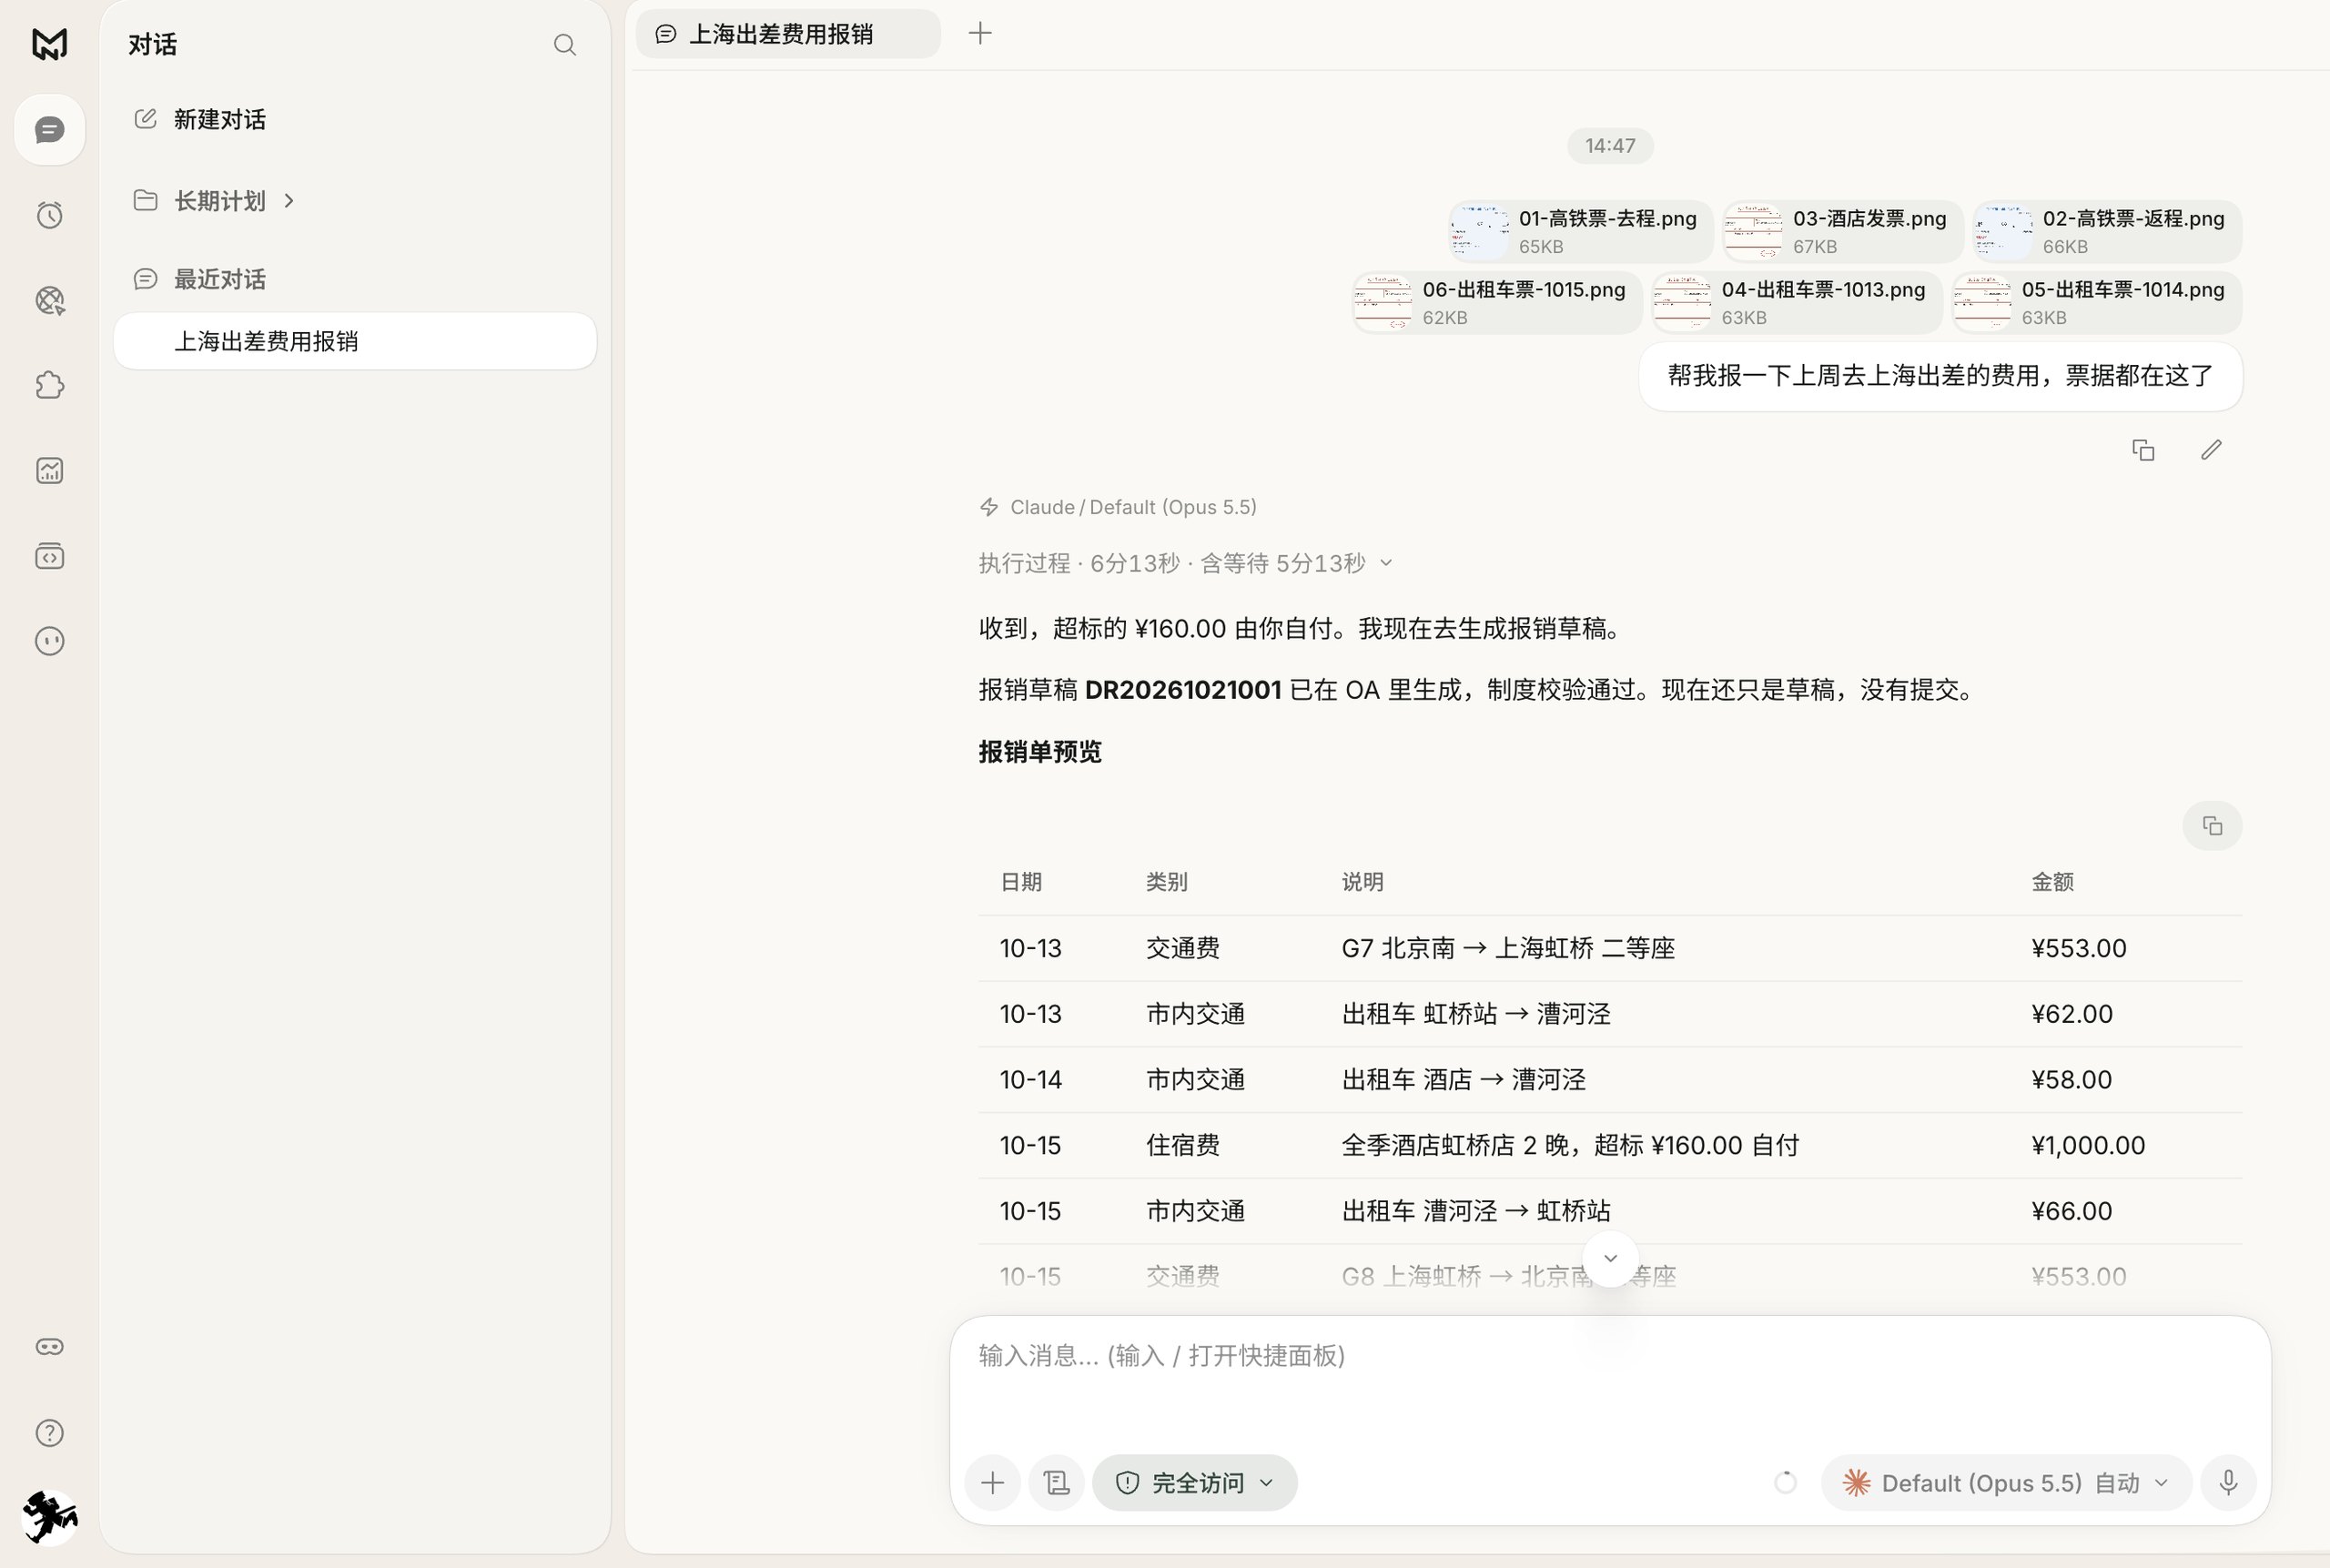Open a new tab with plus icon
The width and height of the screenshot is (2330, 1568).
click(x=980, y=33)
